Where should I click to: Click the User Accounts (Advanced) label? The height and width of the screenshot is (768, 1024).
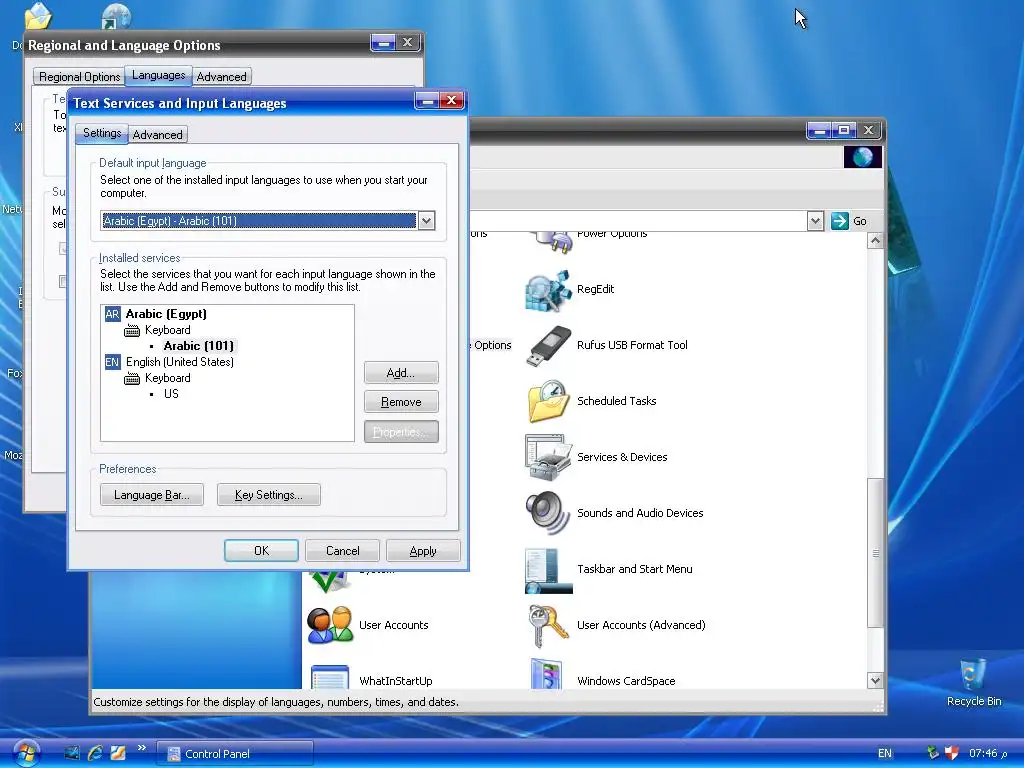[641, 626]
